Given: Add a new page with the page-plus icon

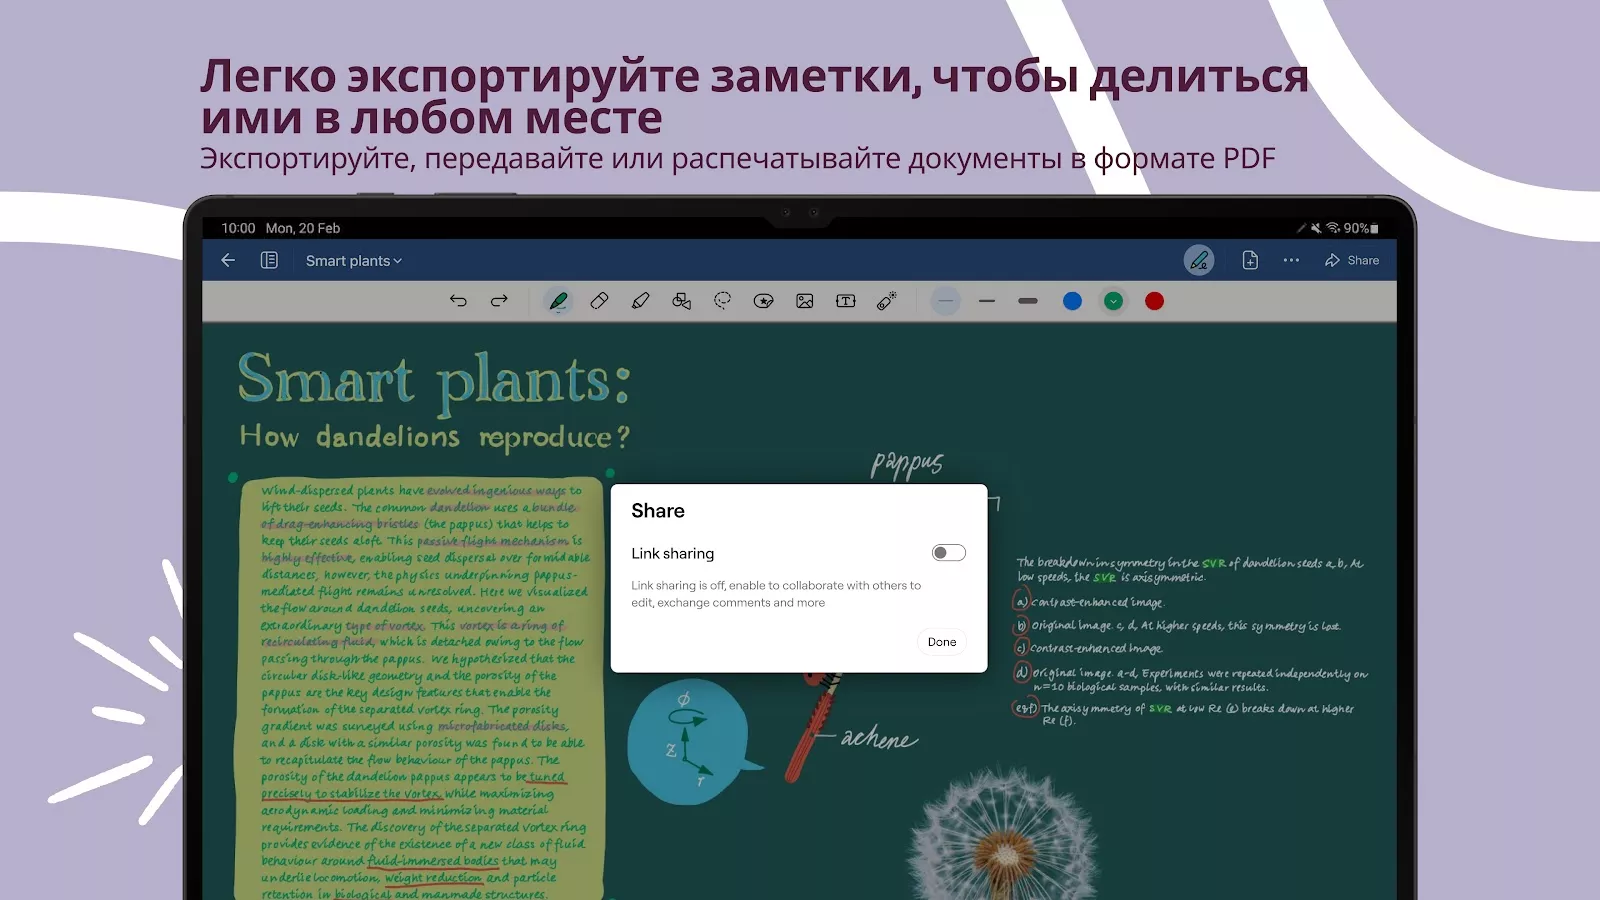Looking at the screenshot, I should pyautogui.click(x=1250, y=260).
